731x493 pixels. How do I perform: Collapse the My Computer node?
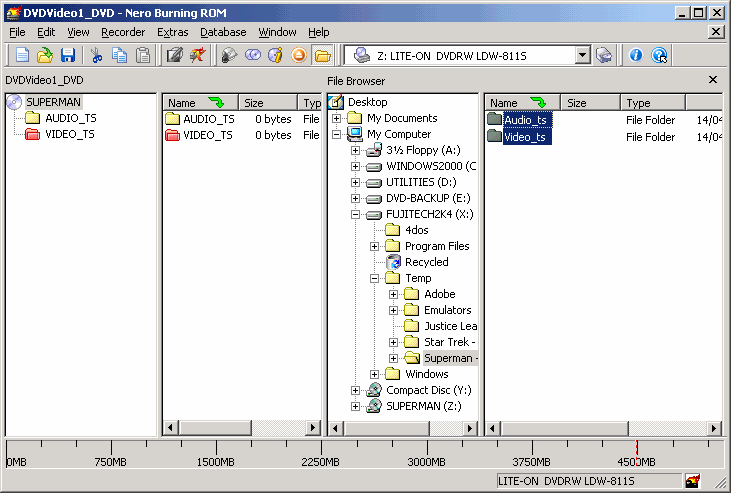pos(336,134)
